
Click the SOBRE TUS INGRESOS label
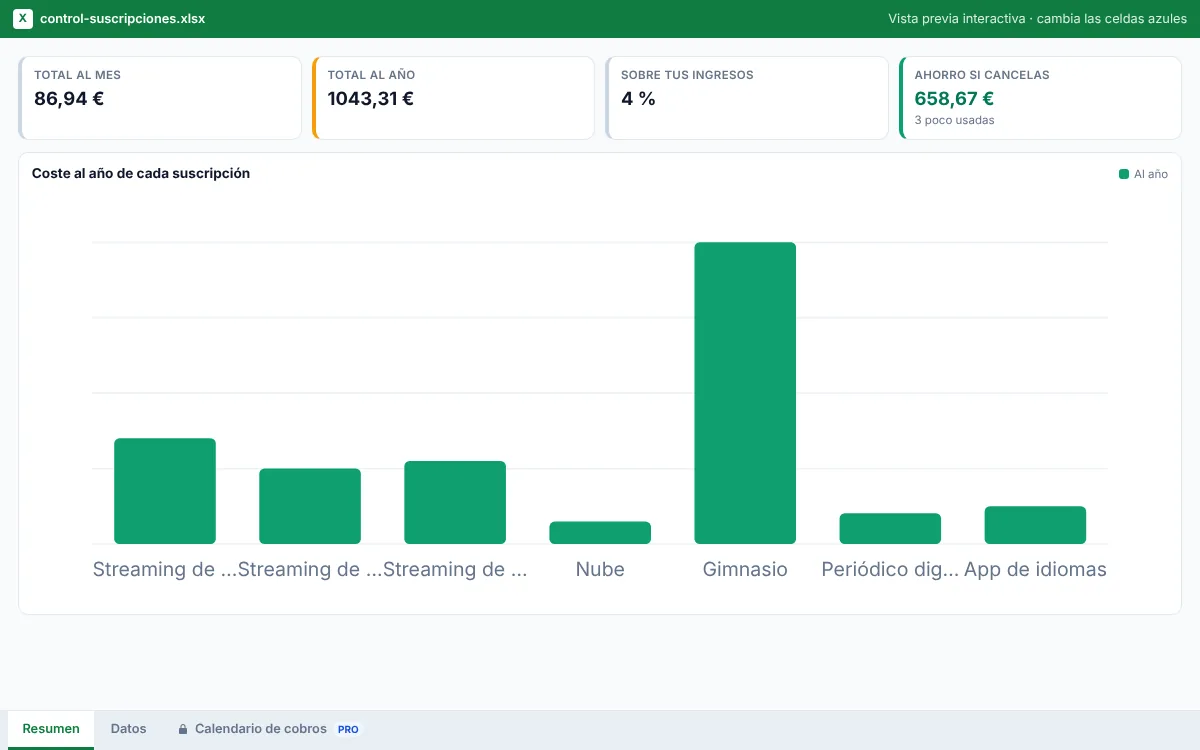point(687,75)
